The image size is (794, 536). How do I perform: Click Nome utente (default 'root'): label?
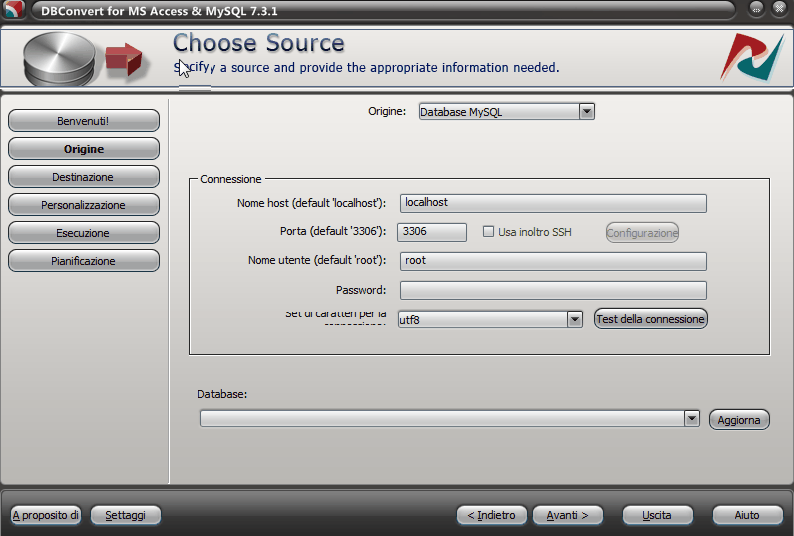coord(316,260)
